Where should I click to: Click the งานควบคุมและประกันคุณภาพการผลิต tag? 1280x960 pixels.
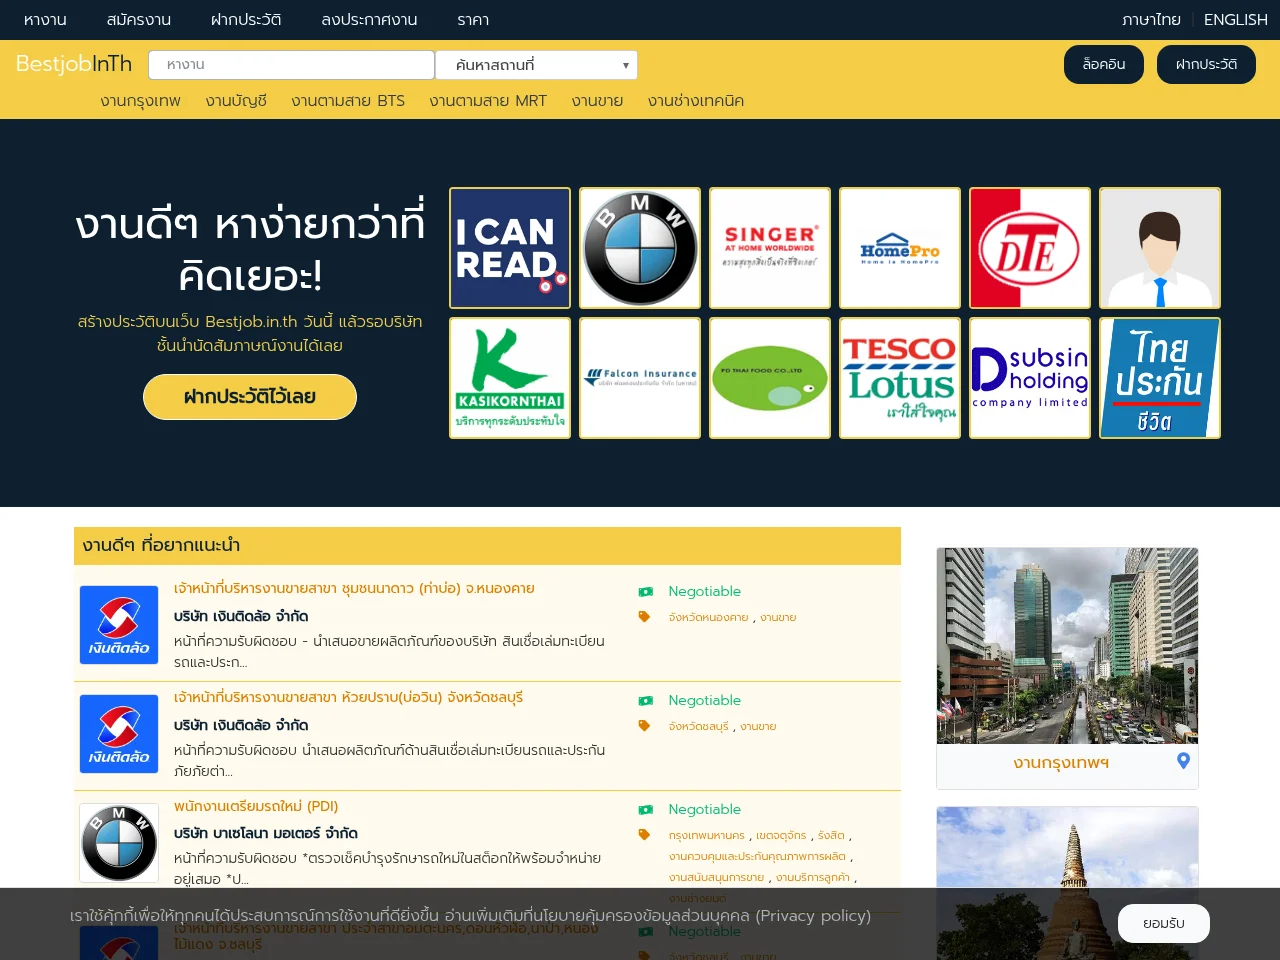pyautogui.click(x=757, y=857)
